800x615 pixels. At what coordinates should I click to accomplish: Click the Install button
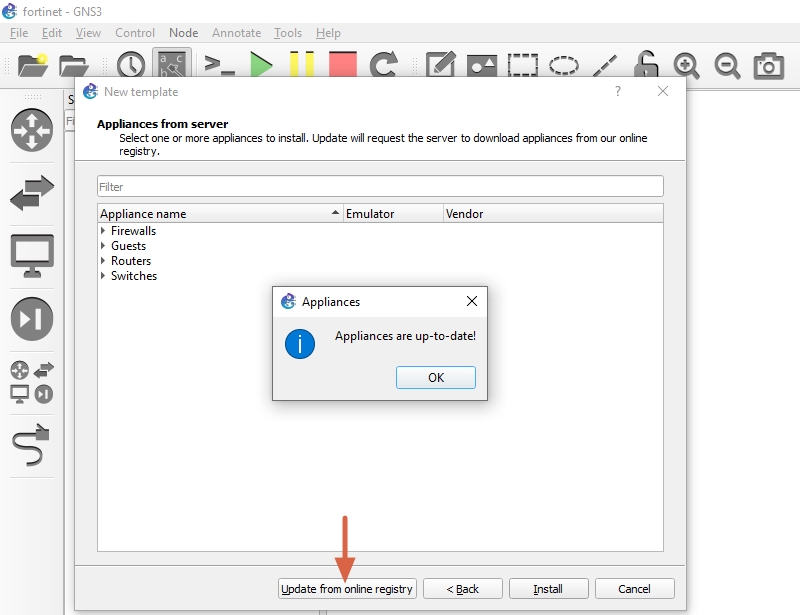(548, 588)
